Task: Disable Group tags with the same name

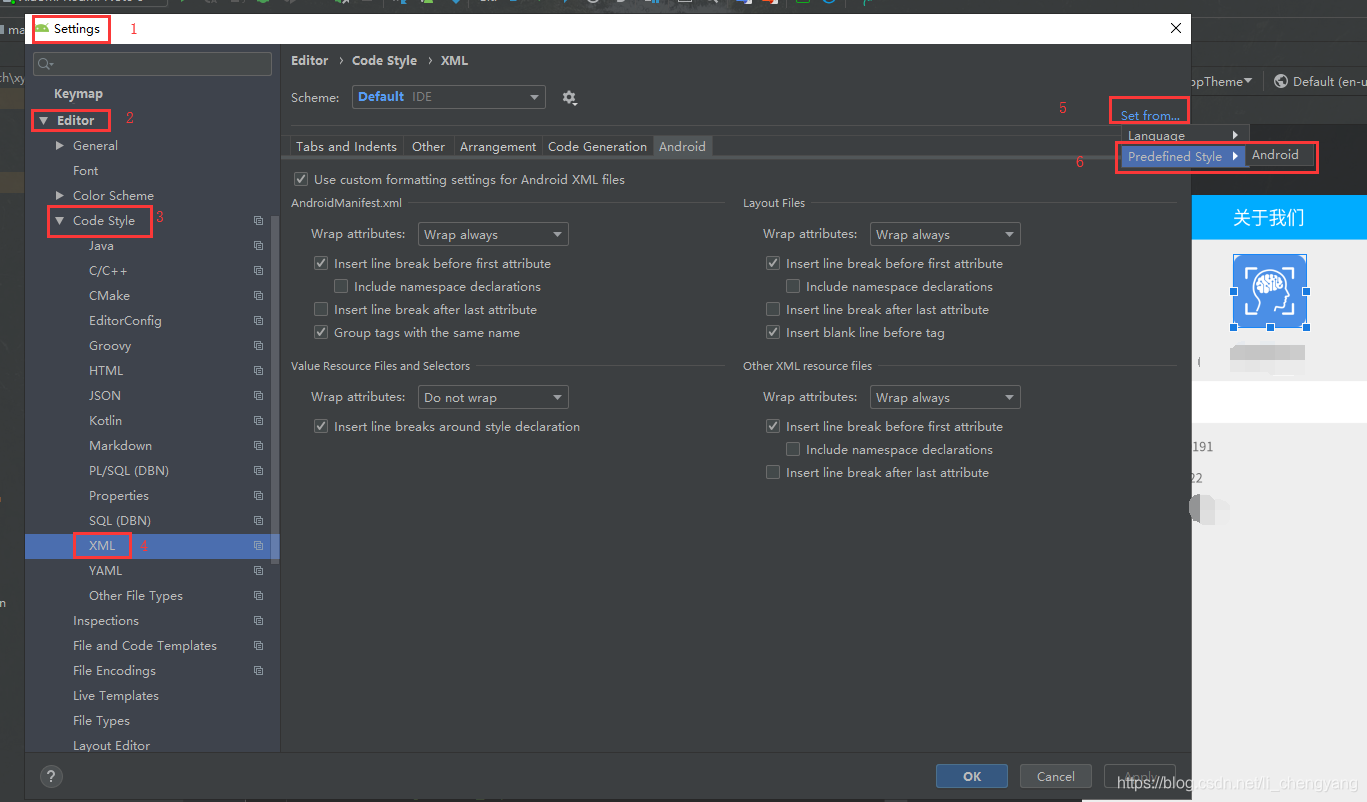Action: [x=321, y=332]
